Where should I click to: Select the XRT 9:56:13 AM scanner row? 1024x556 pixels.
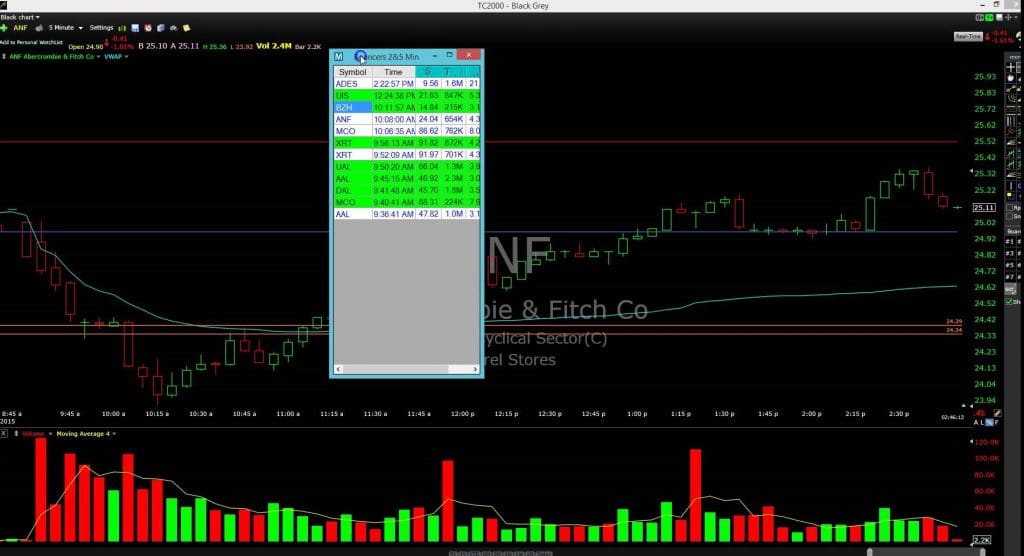click(x=407, y=143)
